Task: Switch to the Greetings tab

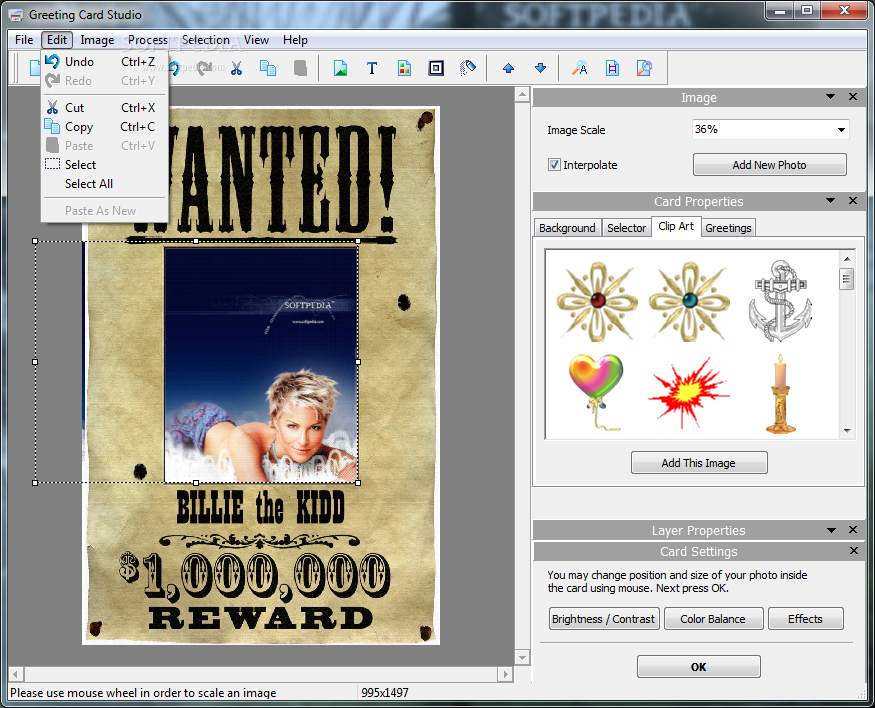Action: coord(728,228)
